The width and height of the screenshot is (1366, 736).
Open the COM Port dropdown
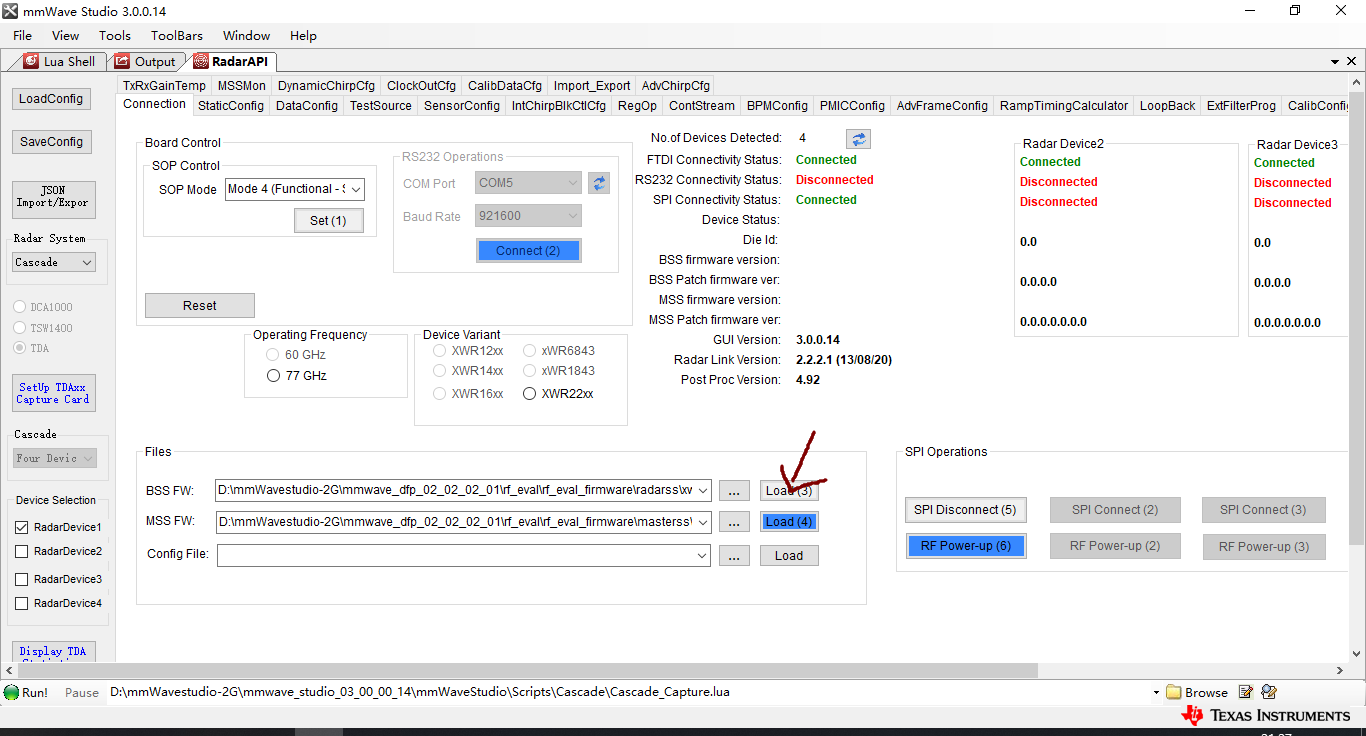[572, 183]
